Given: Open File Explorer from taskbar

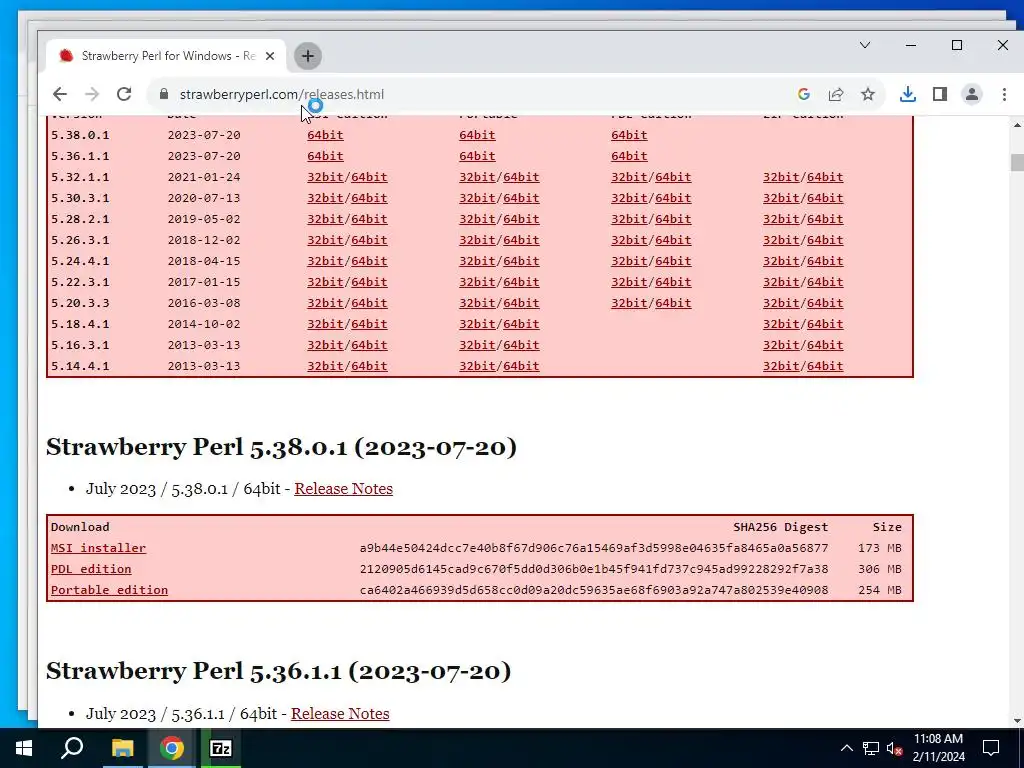Looking at the screenshot, I should tap(122, 748).
